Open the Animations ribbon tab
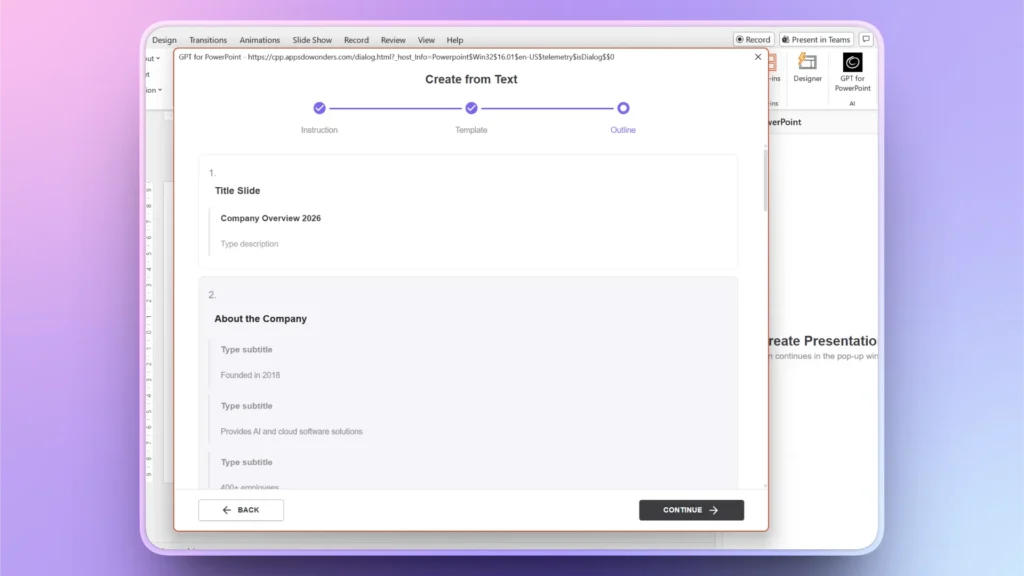 click(259, 40)
